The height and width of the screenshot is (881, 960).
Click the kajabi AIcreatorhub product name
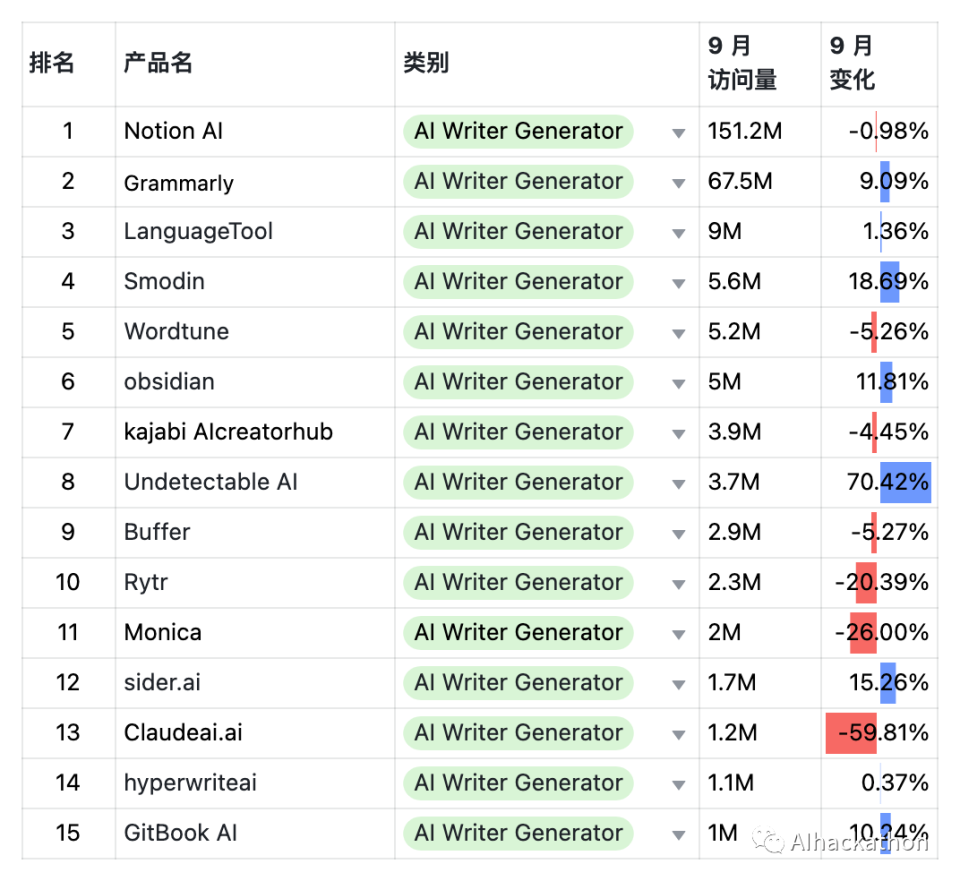(x=228, y=432)
